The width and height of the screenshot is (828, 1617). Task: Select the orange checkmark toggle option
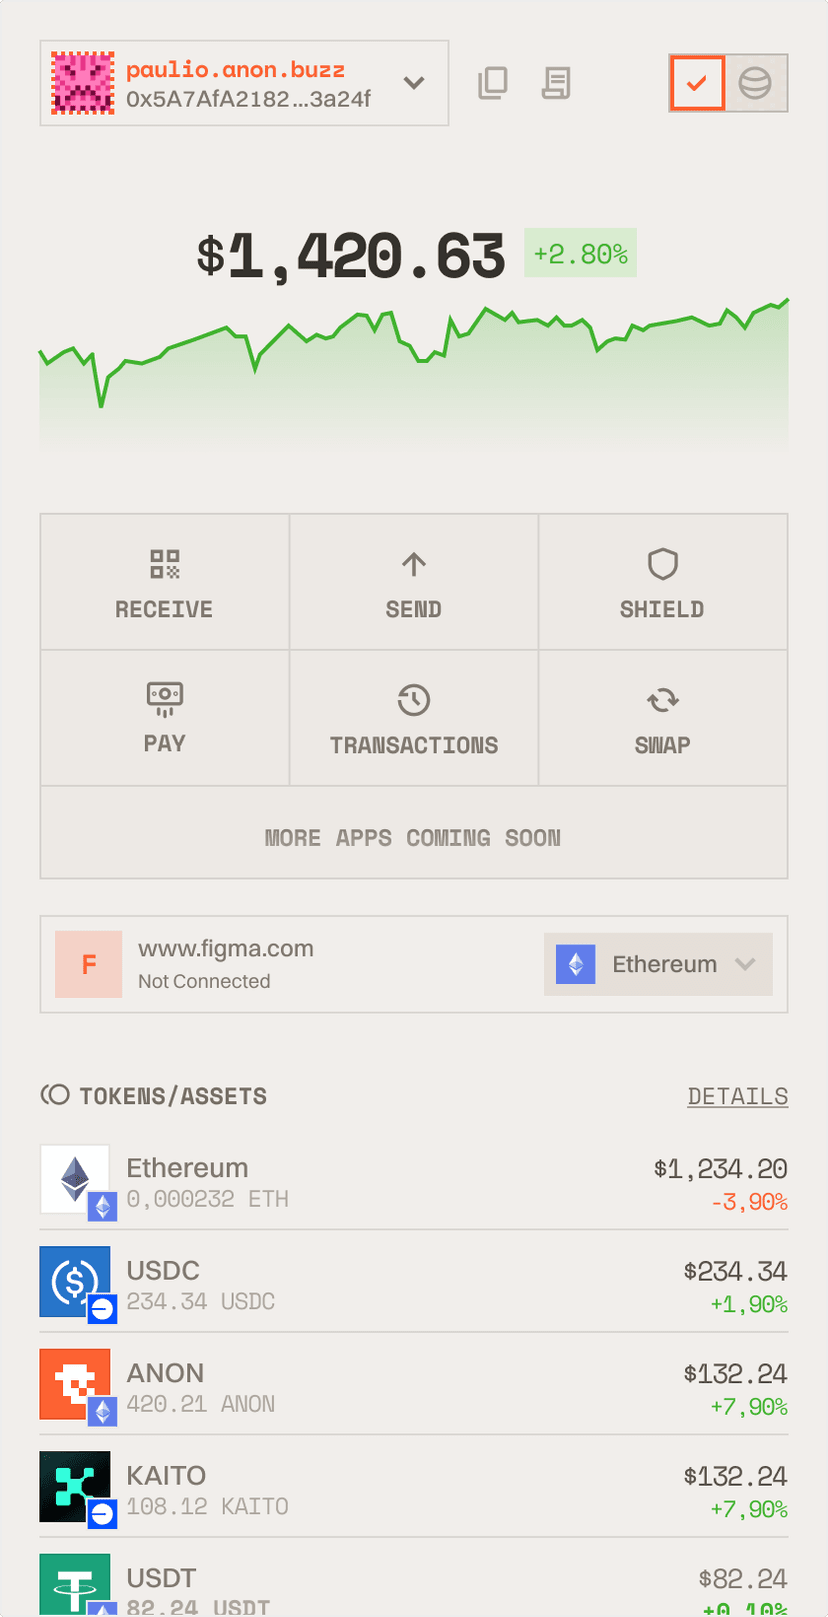[x=697, y=83]
